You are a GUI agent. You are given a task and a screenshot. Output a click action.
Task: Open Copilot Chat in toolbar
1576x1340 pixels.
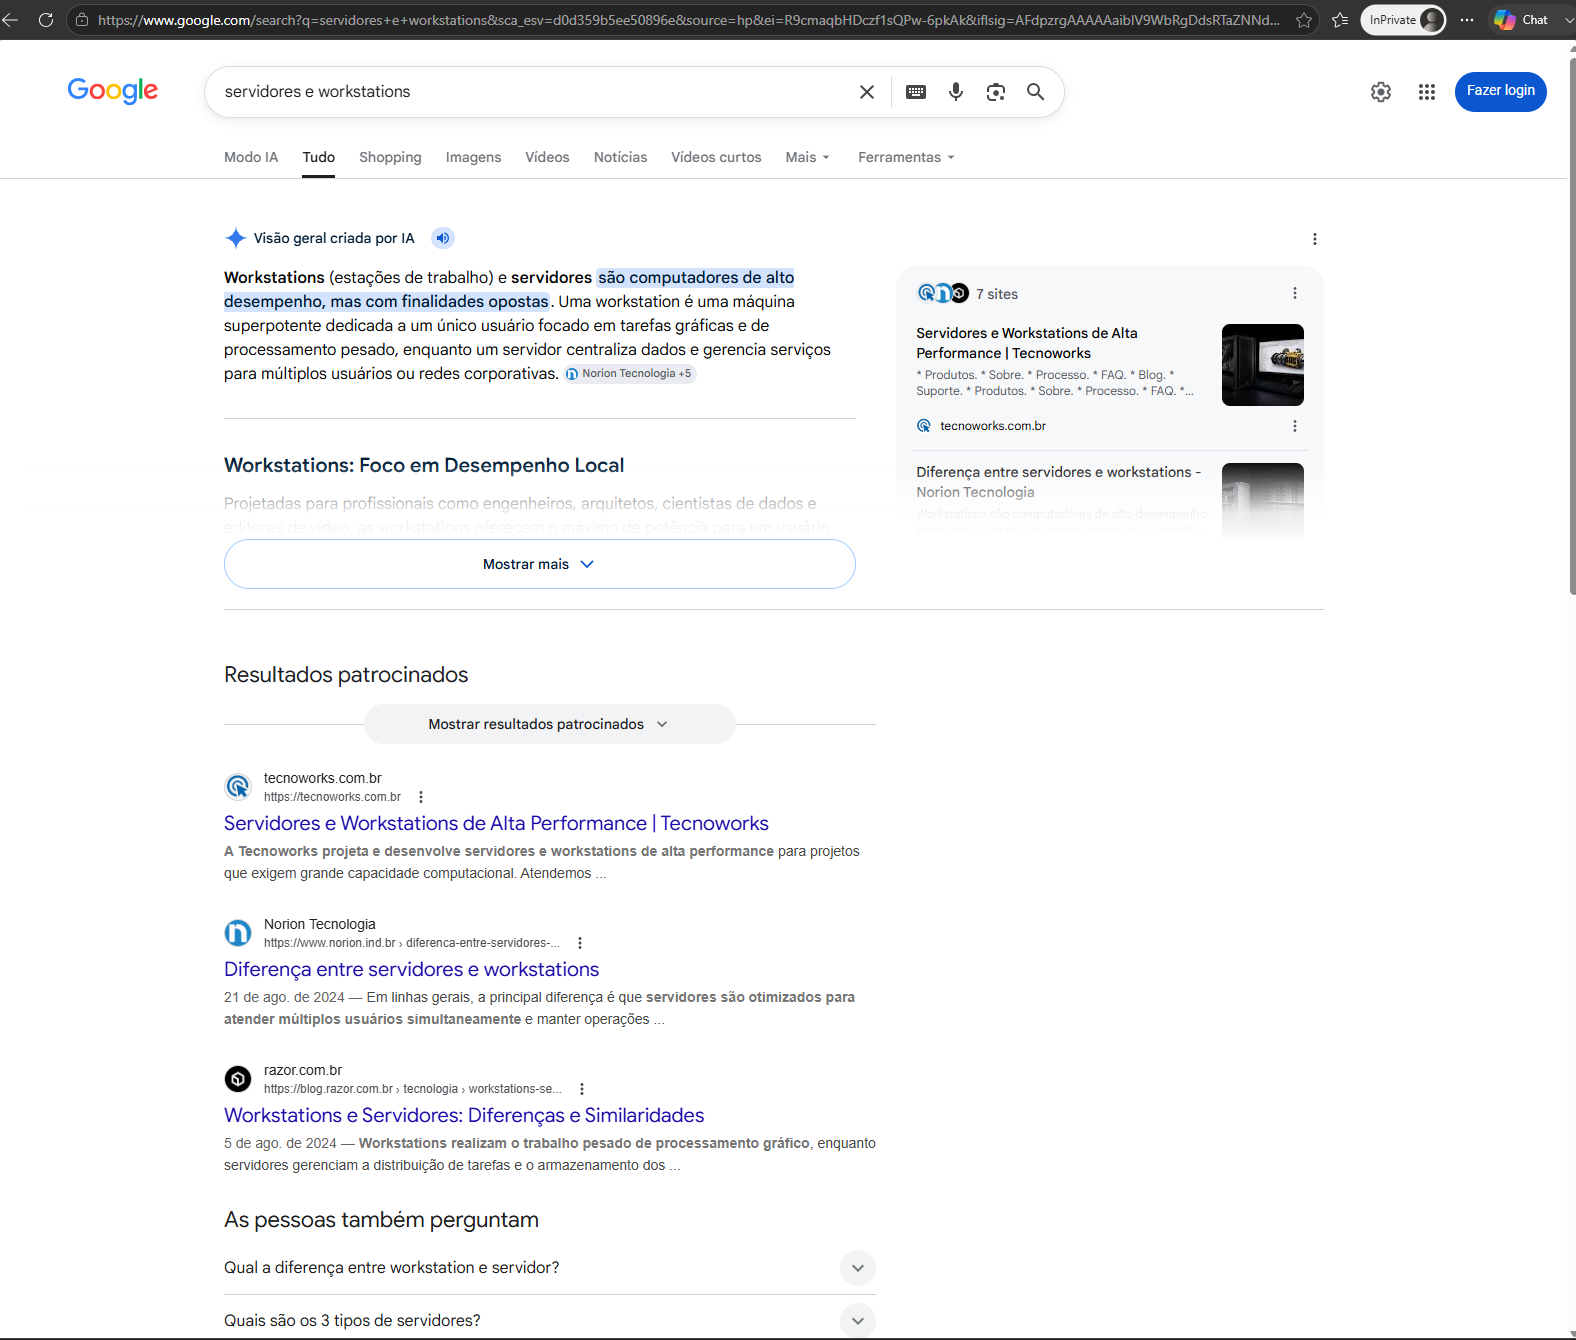click(1521, 20)
